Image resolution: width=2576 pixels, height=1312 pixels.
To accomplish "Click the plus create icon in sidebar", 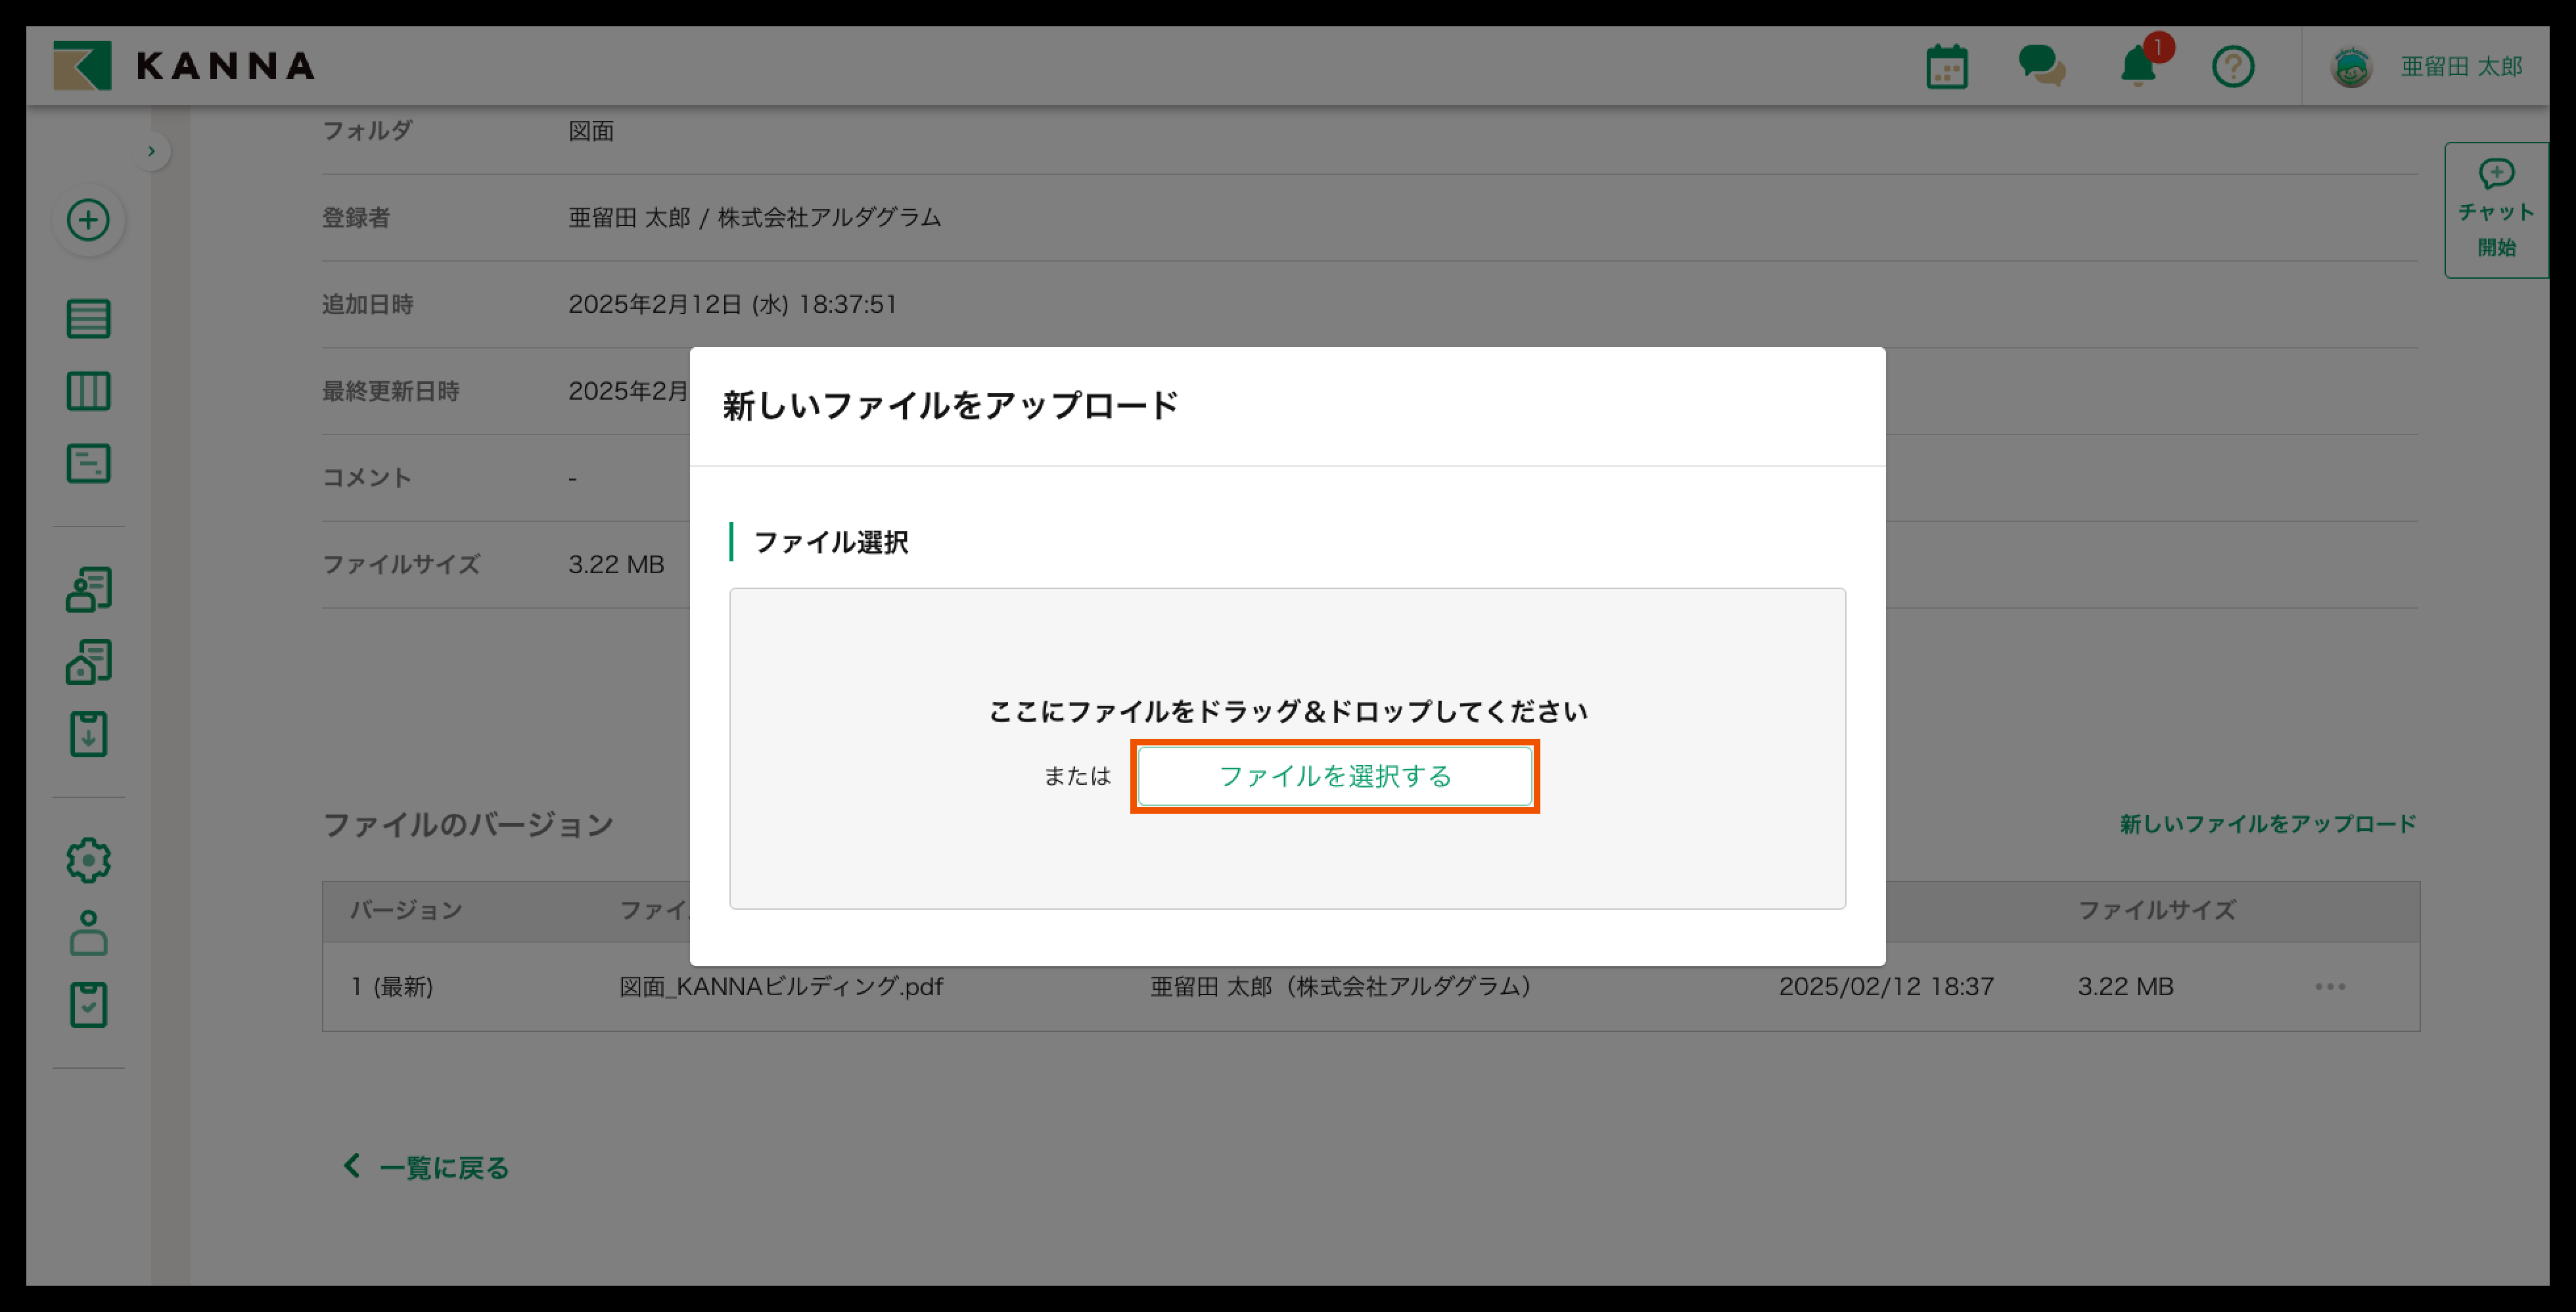I will click(x=88, y=220).
